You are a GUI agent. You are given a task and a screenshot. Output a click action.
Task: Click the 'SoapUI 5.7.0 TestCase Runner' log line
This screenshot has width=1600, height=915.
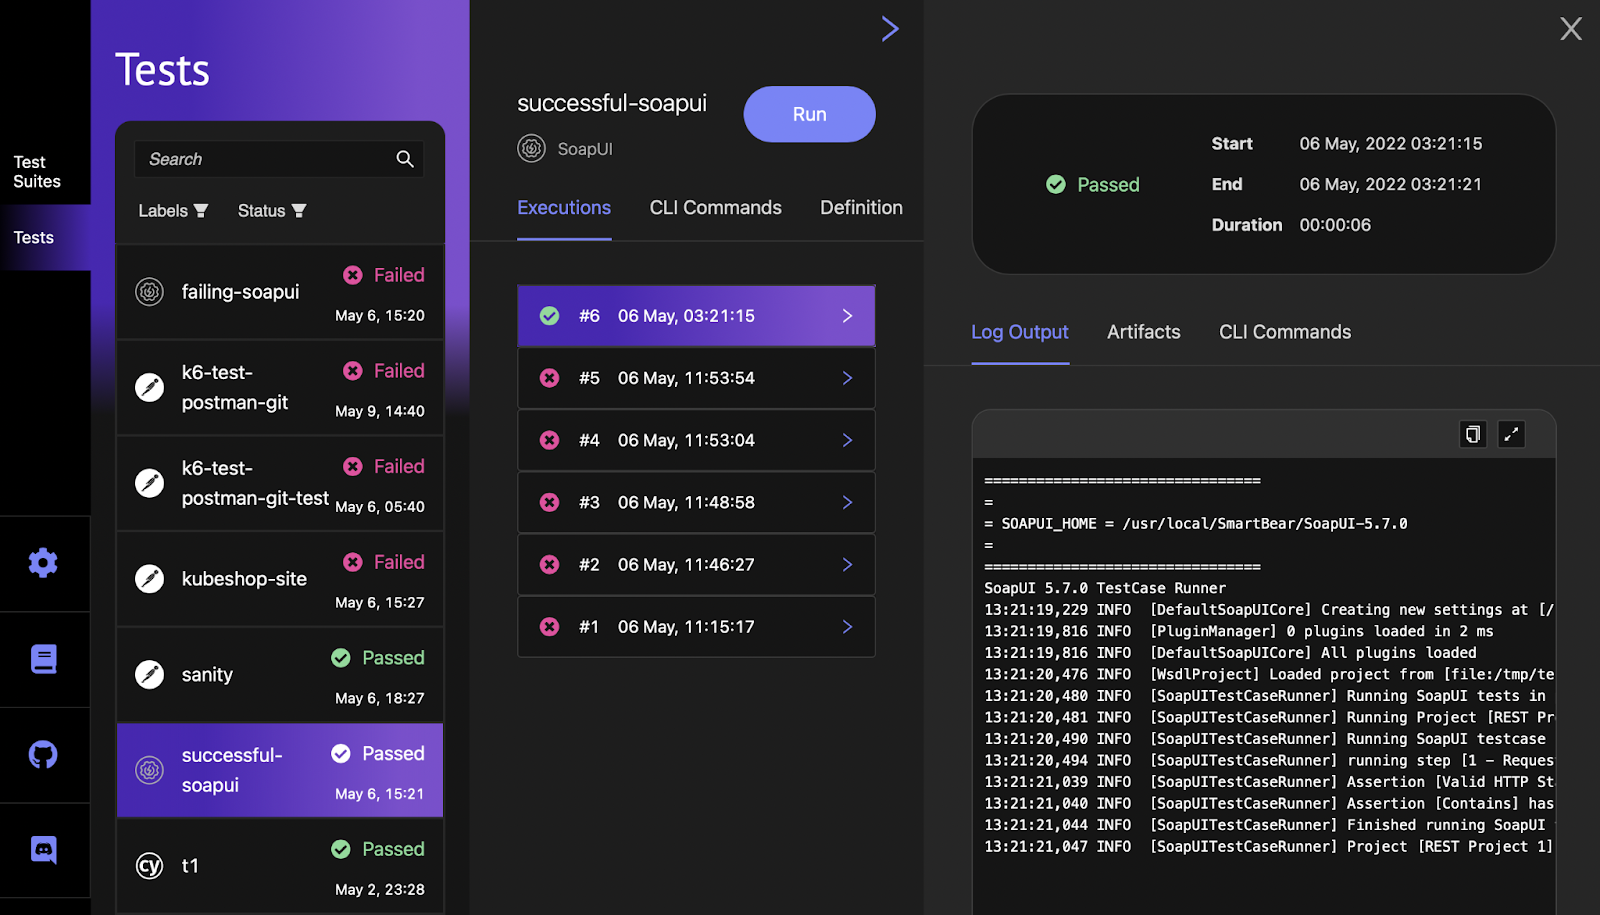[x=1105, y=588]
